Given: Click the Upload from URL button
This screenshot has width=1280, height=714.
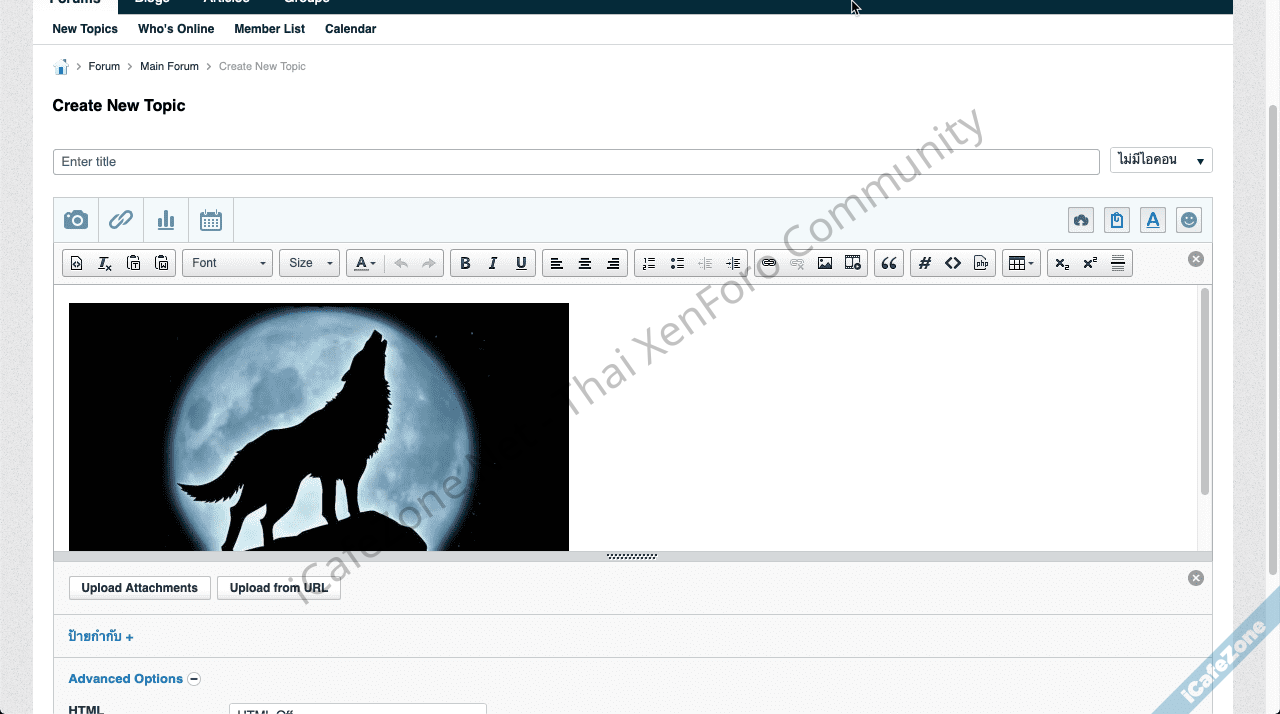Looking at the screenshot, I should pyautogui.click(x=279, y=588).
